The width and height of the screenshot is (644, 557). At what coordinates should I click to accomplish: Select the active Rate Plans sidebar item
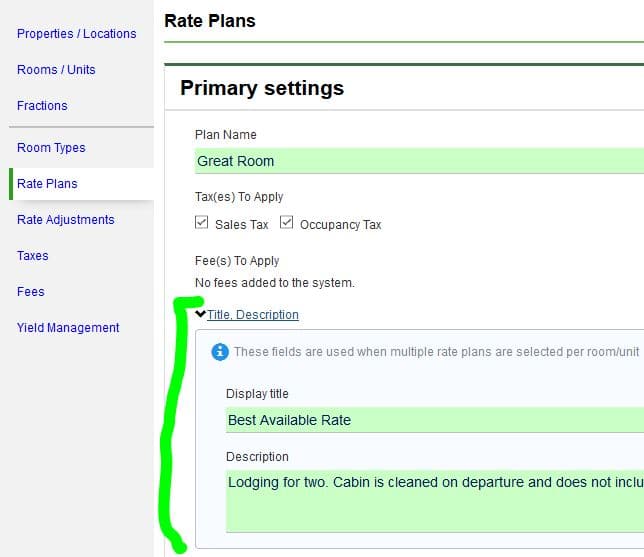47,184
